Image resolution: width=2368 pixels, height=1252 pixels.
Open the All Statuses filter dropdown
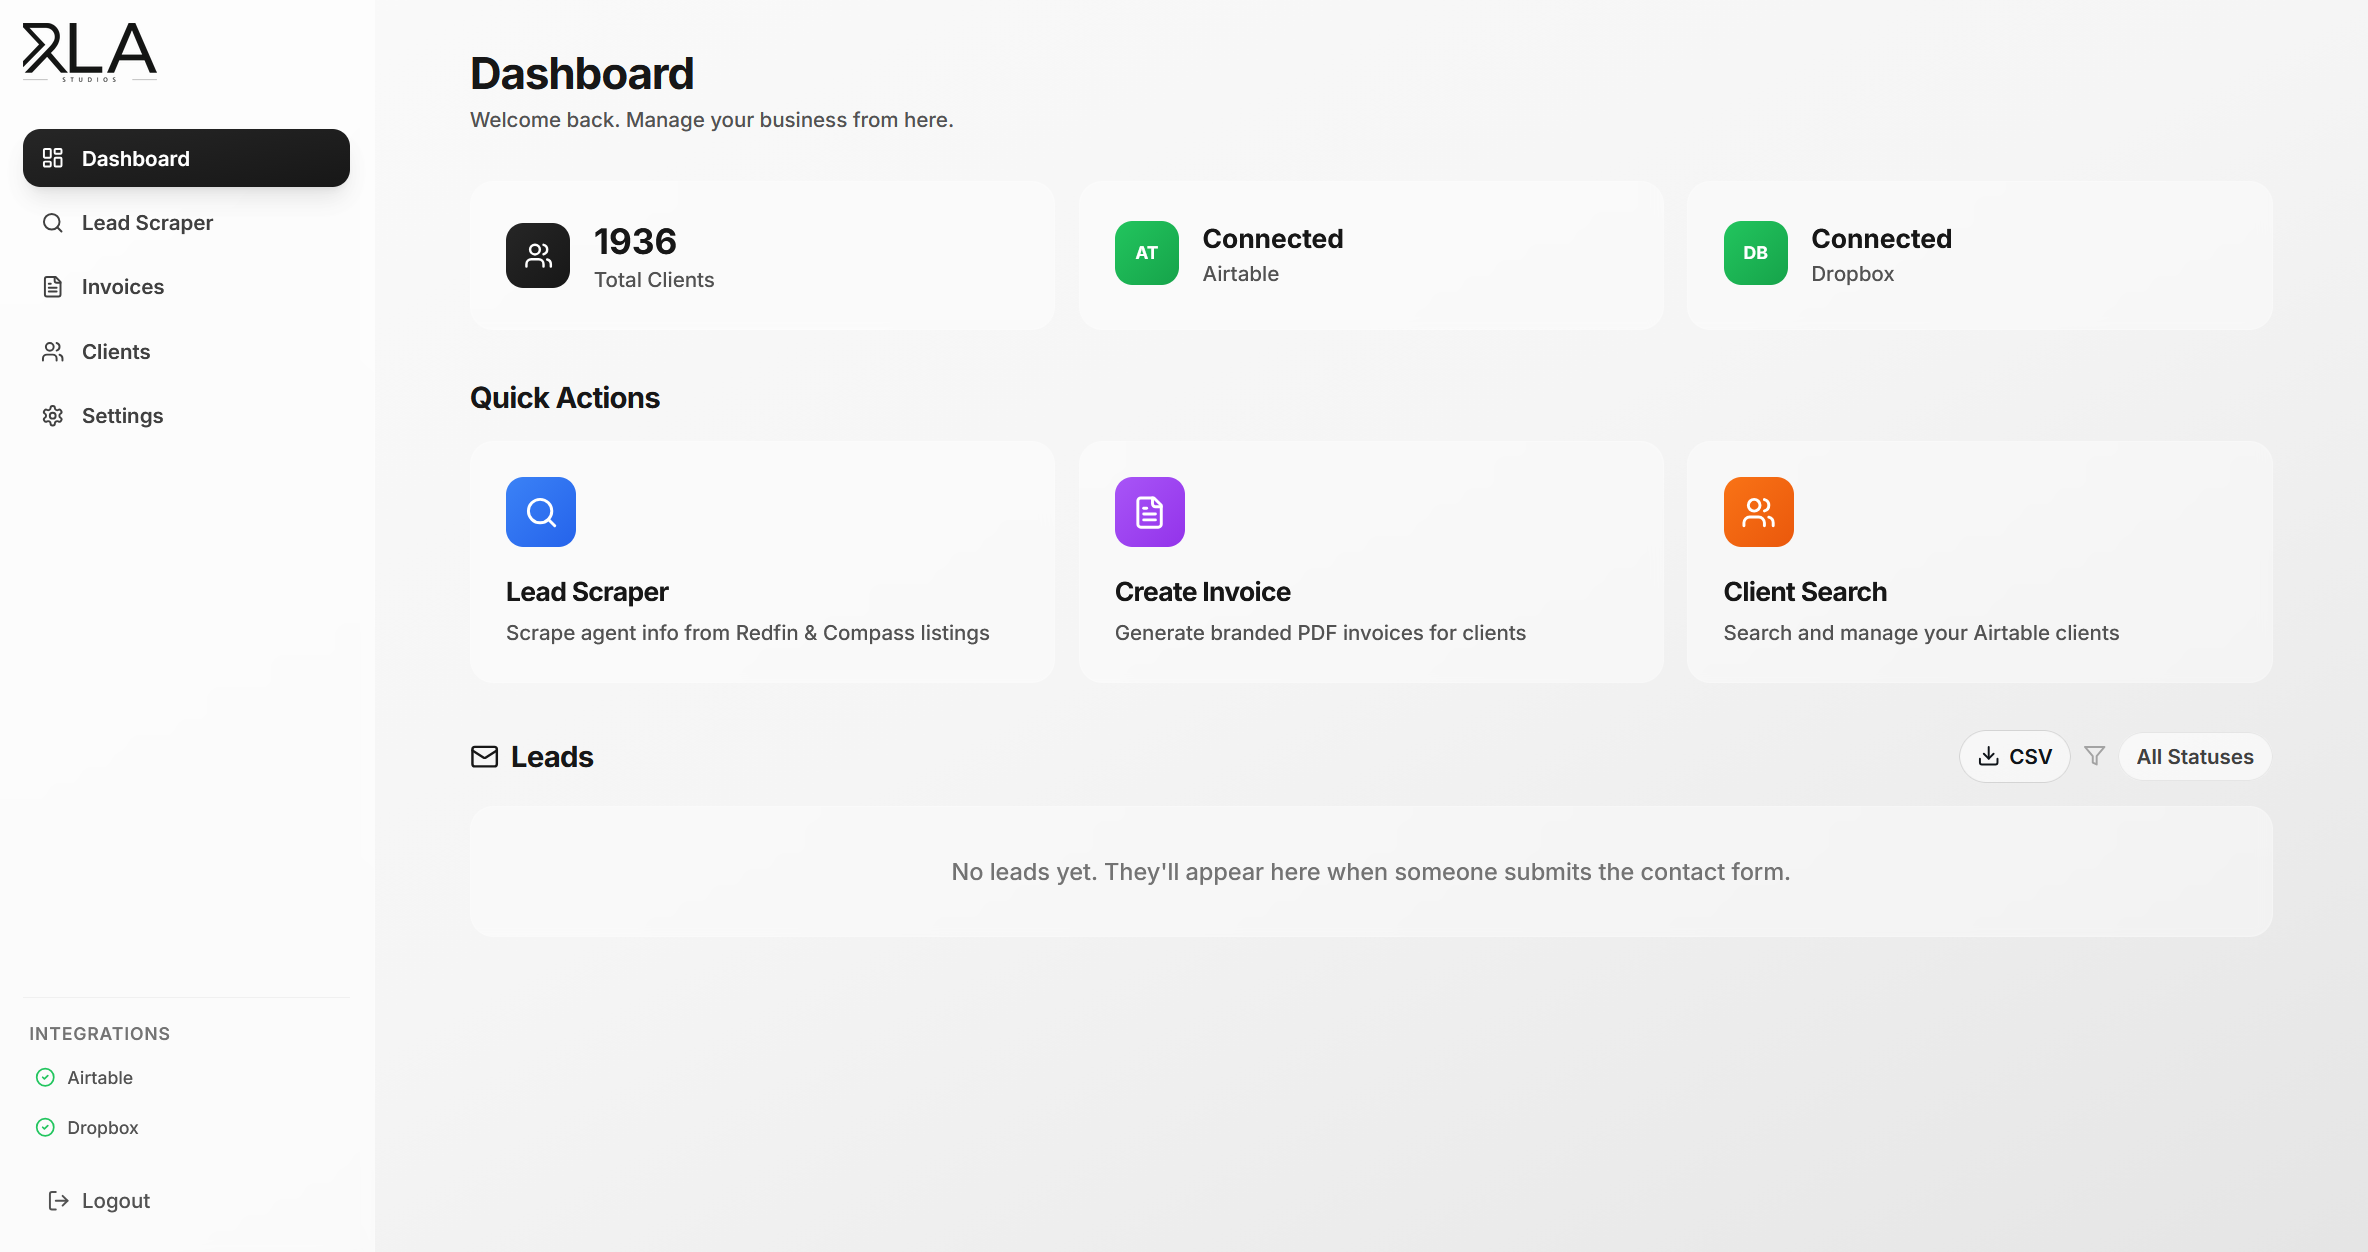click(x=2194, y=757)
